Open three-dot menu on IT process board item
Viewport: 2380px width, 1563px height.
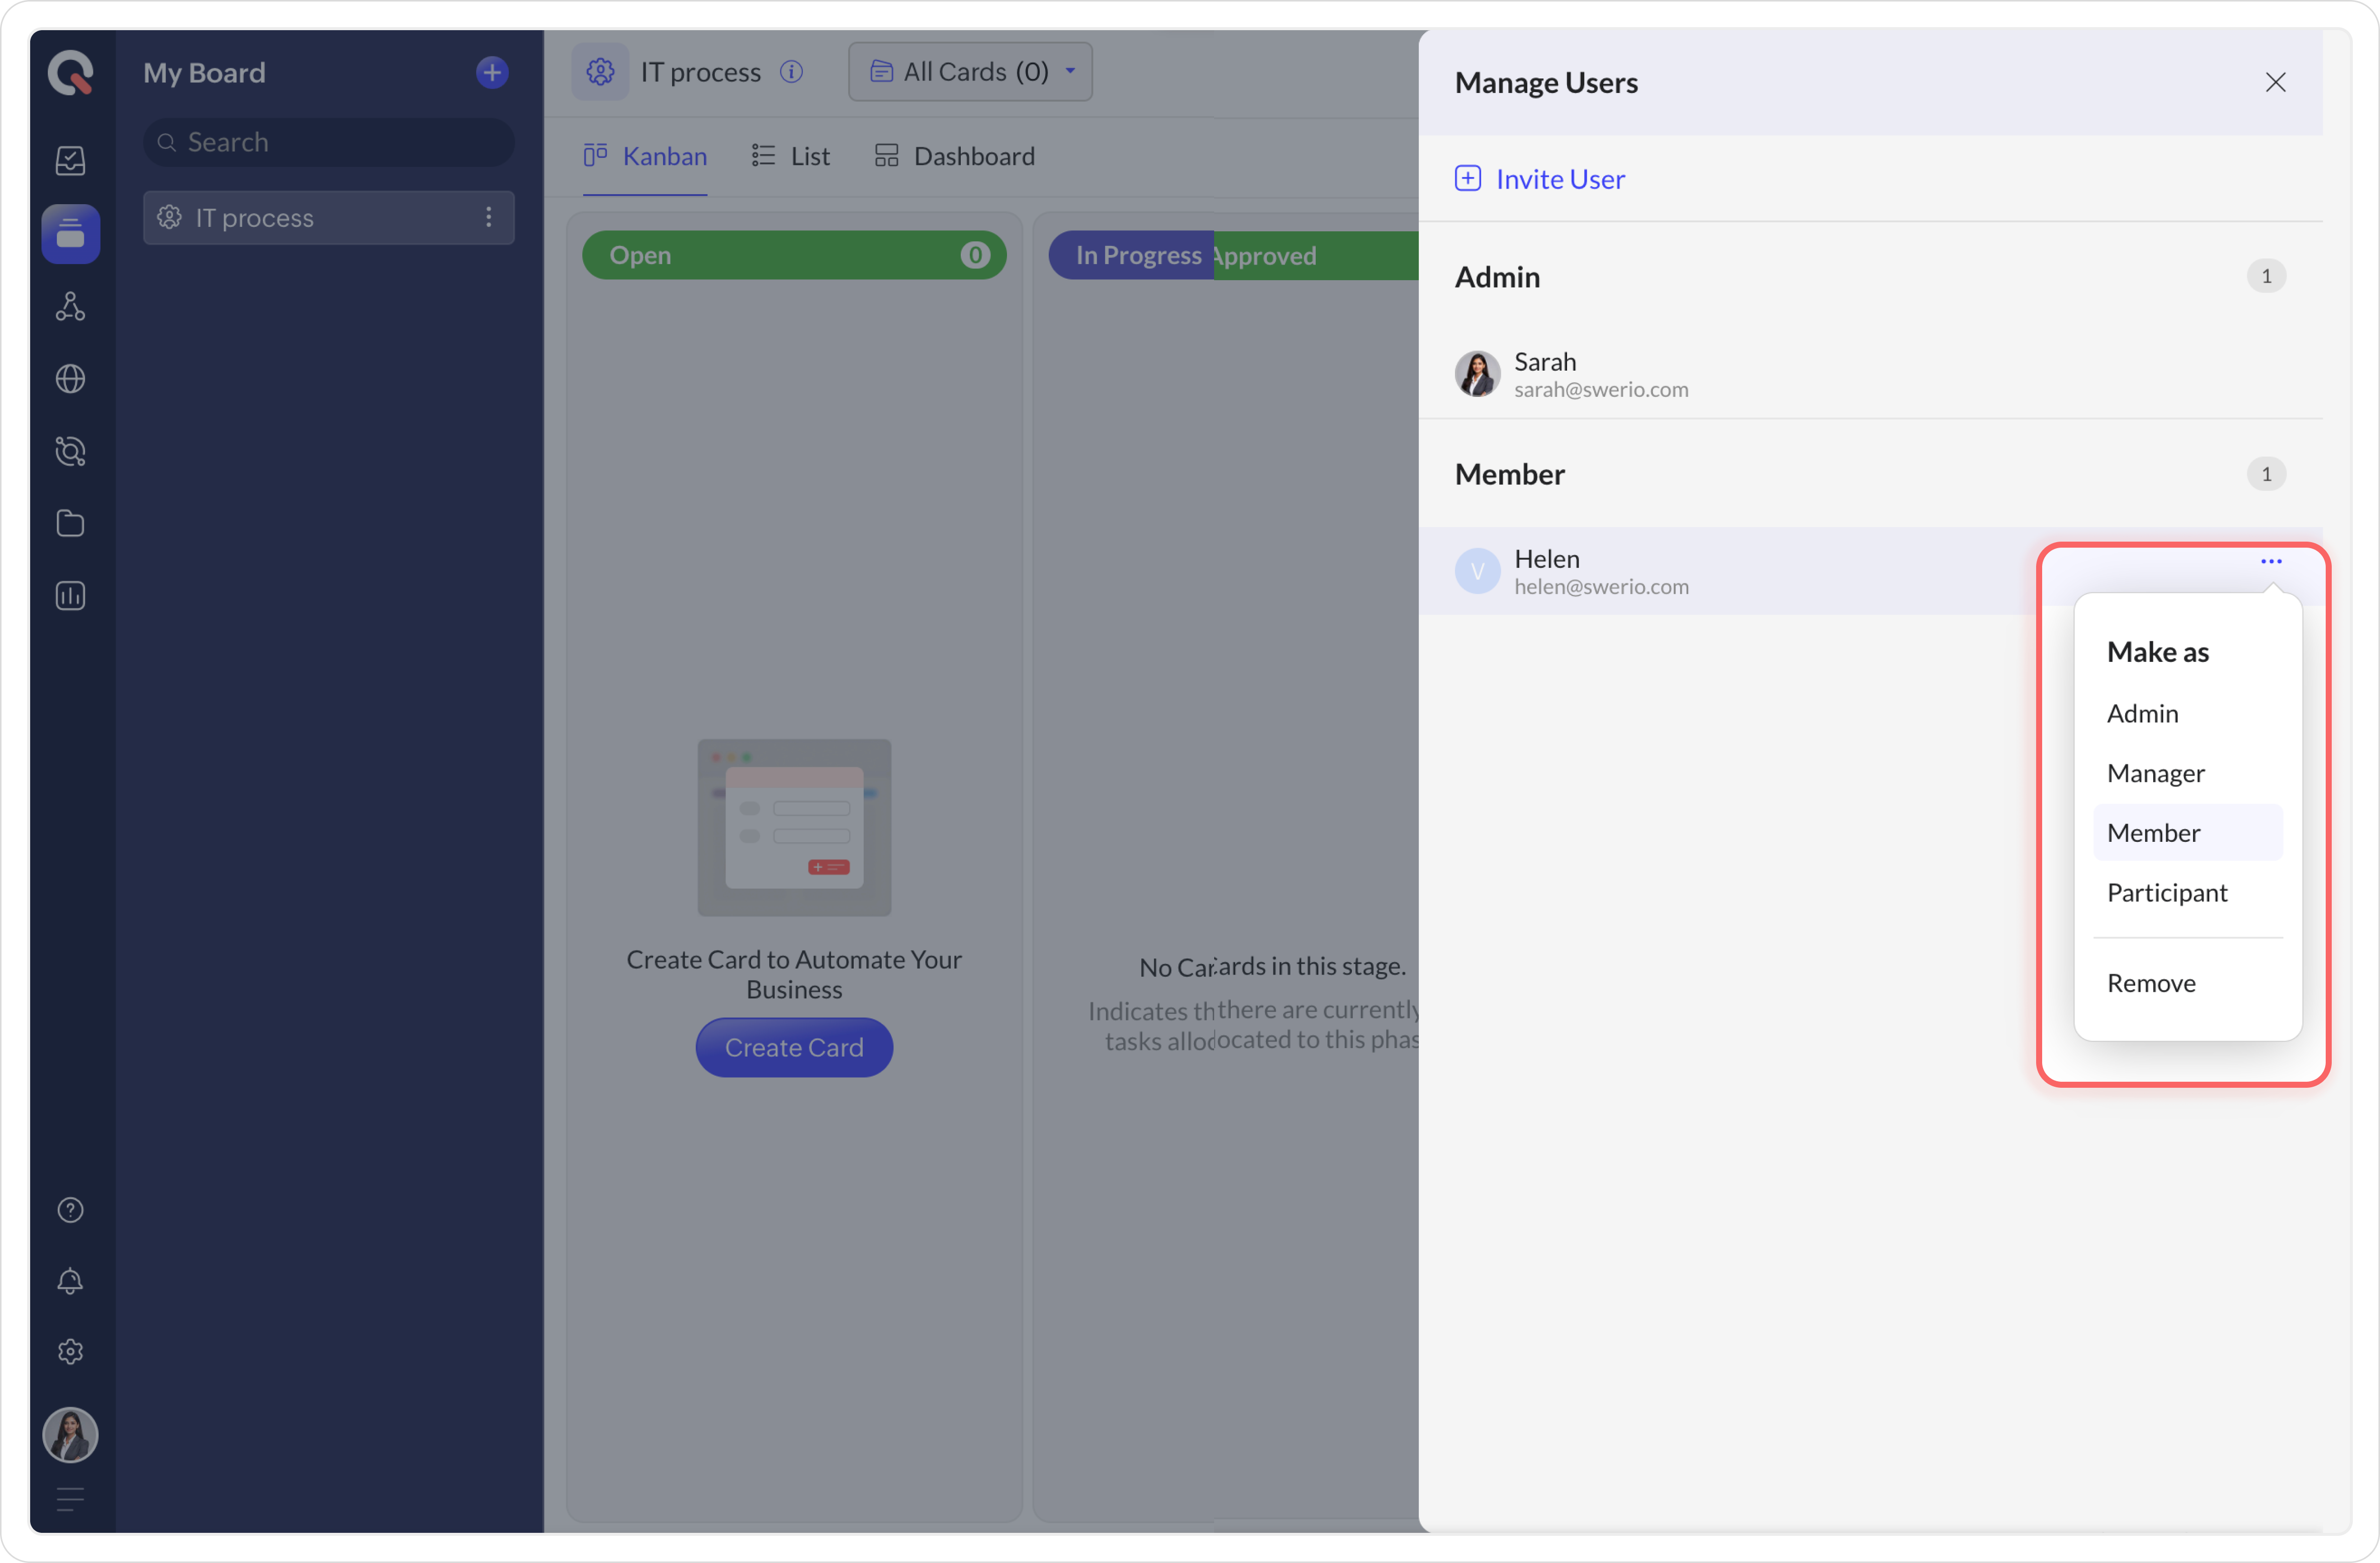click(x=488, y=217)
